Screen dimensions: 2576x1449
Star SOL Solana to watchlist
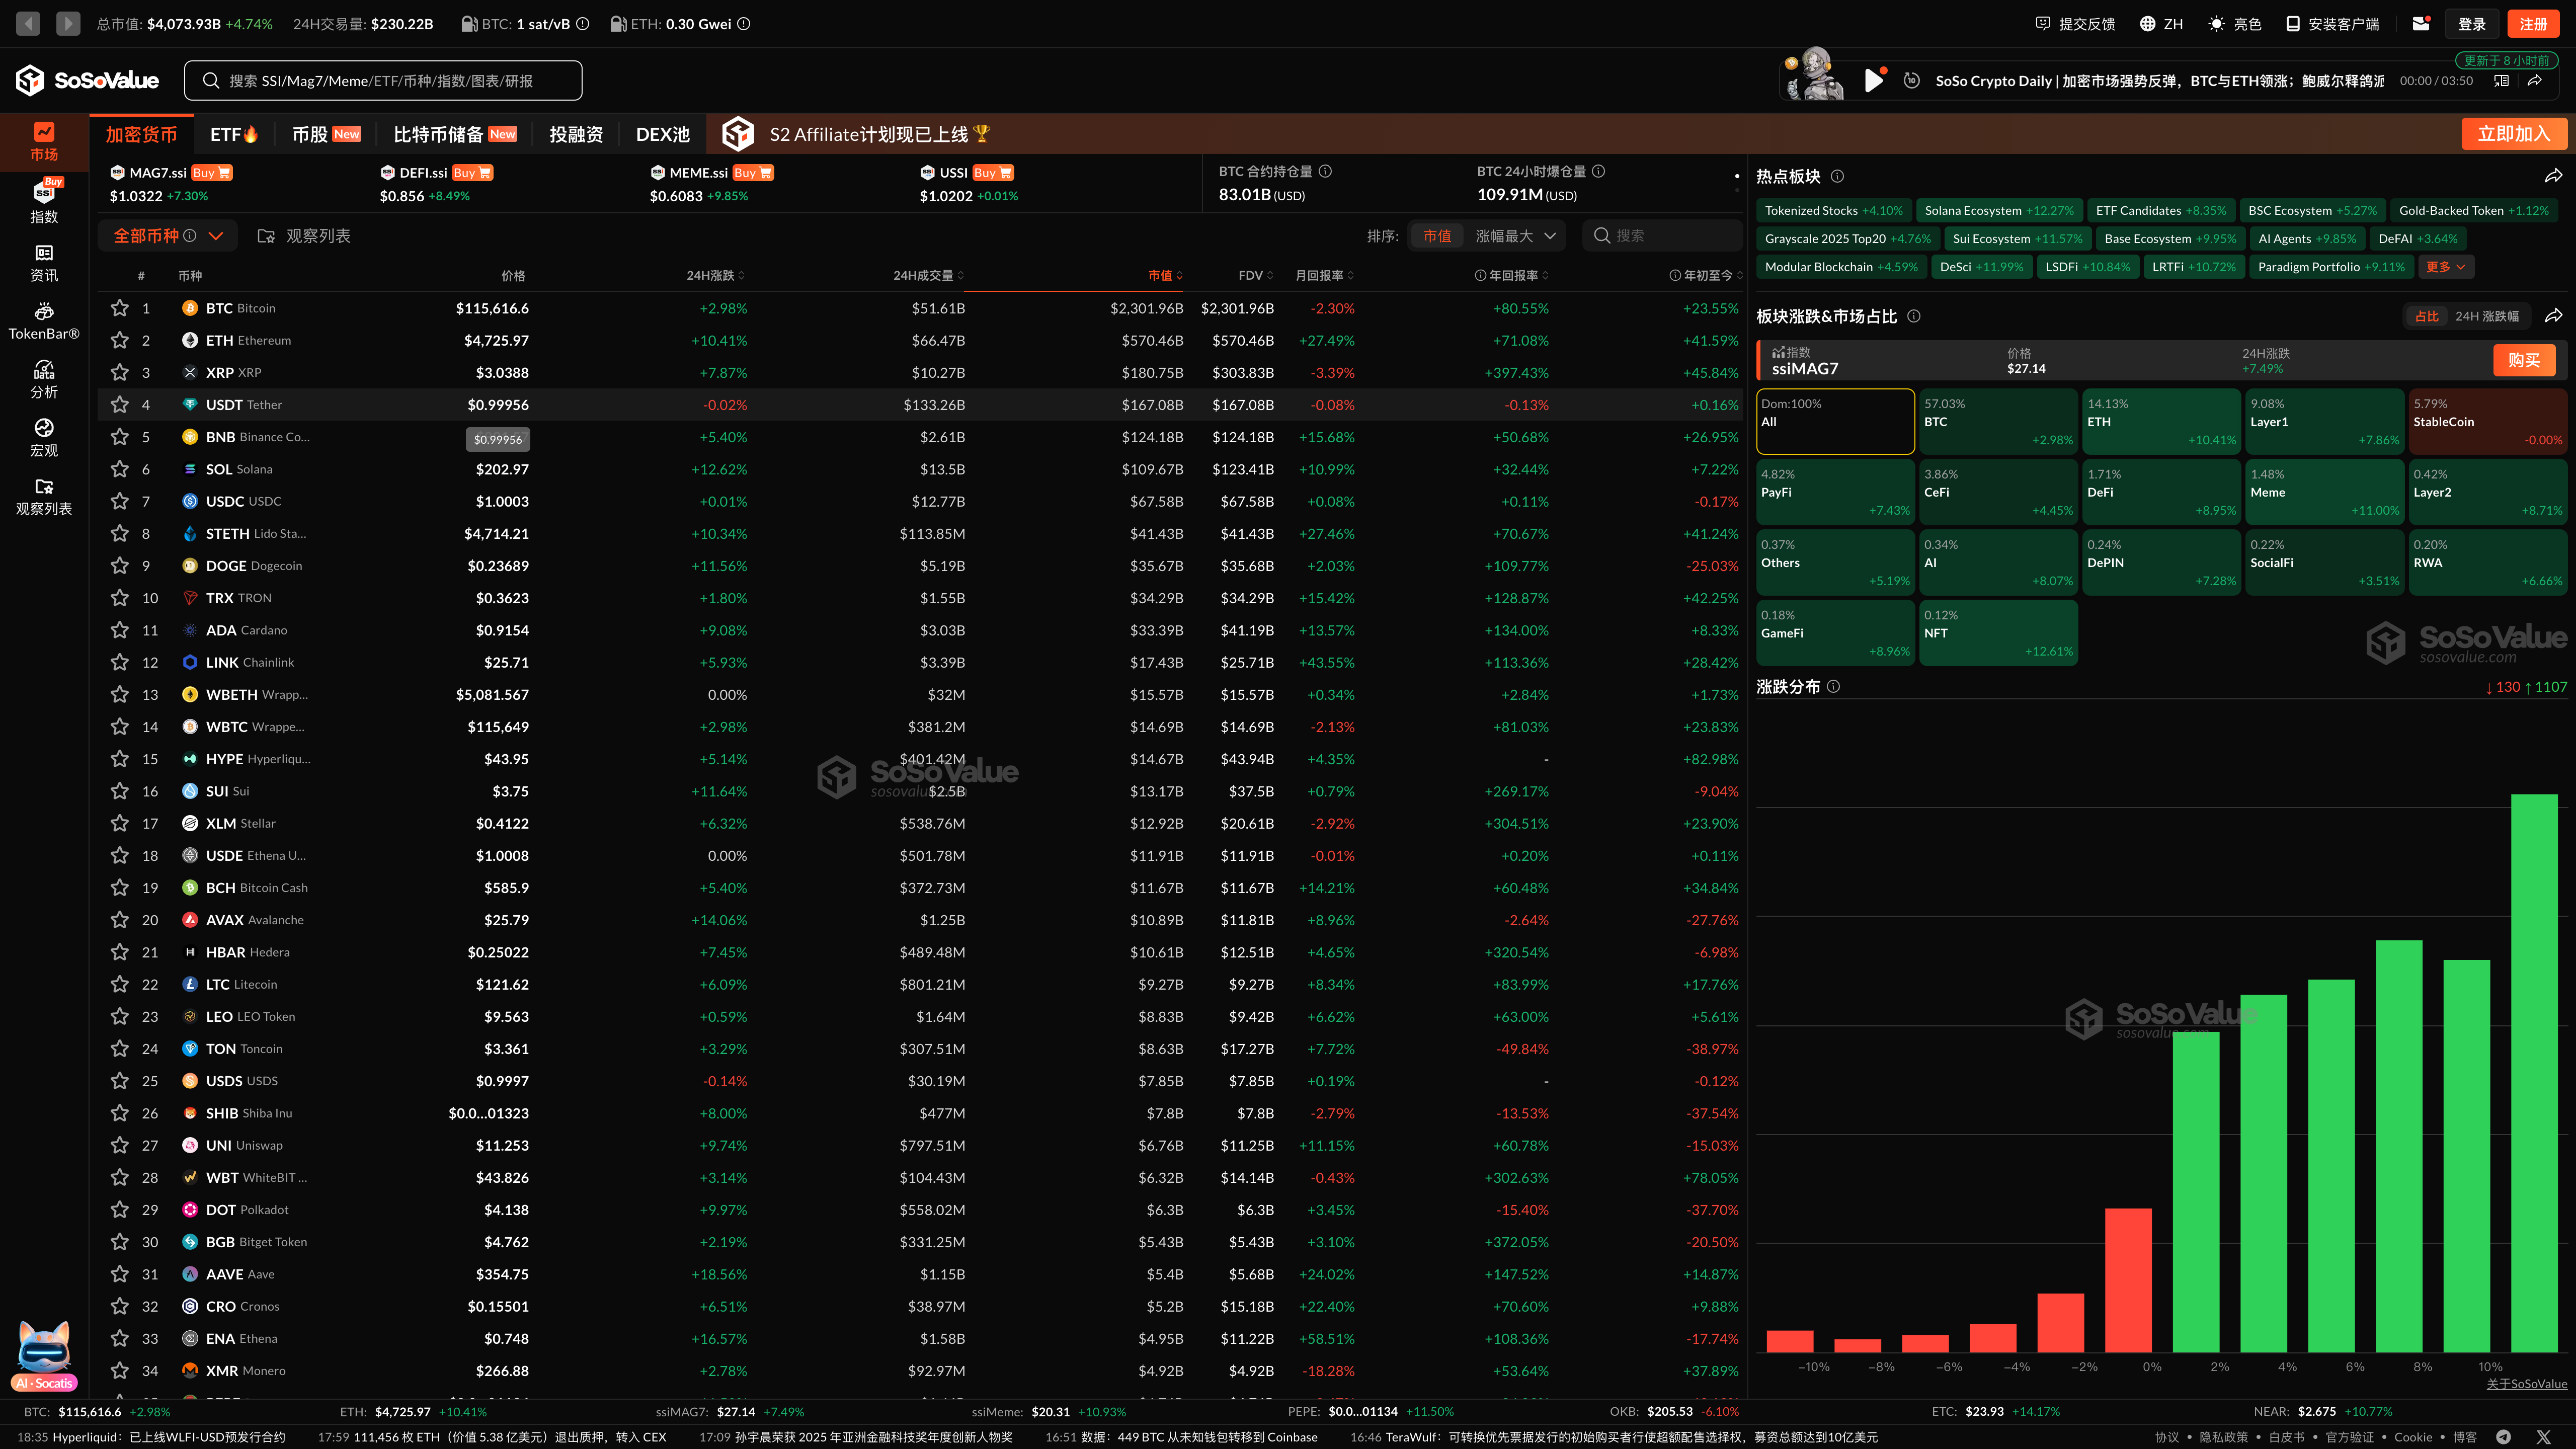[120, 469]
